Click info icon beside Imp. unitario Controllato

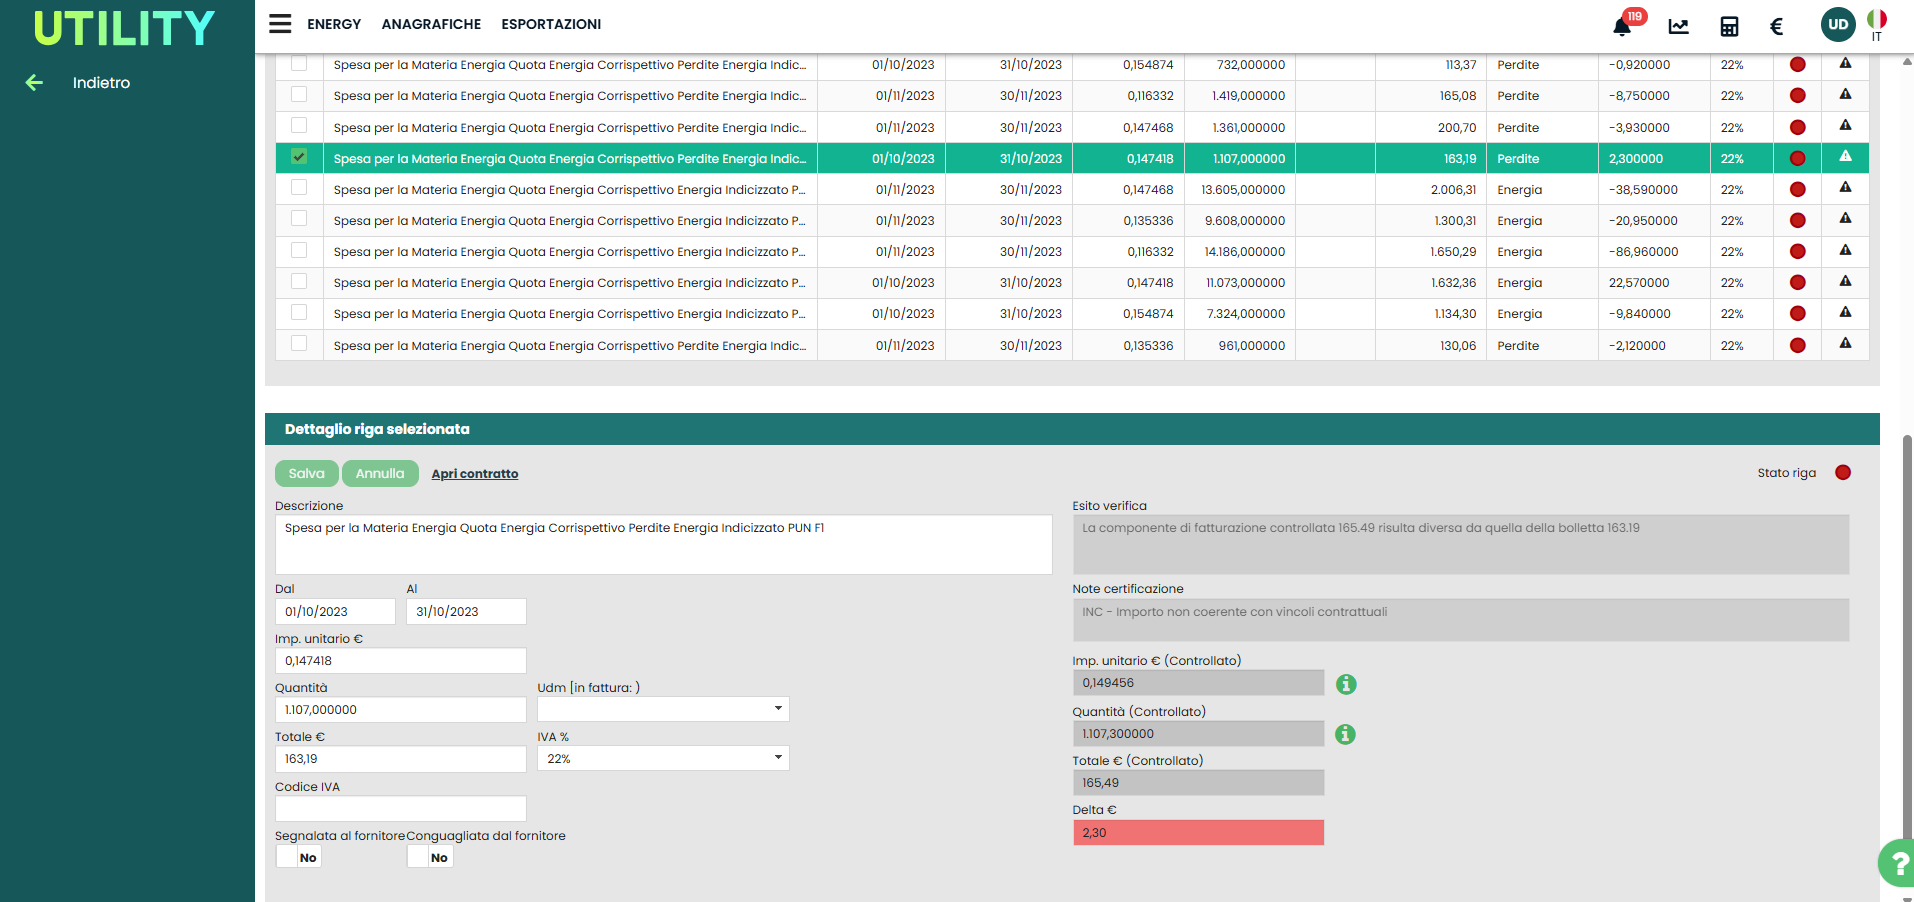pos(1346,684)
